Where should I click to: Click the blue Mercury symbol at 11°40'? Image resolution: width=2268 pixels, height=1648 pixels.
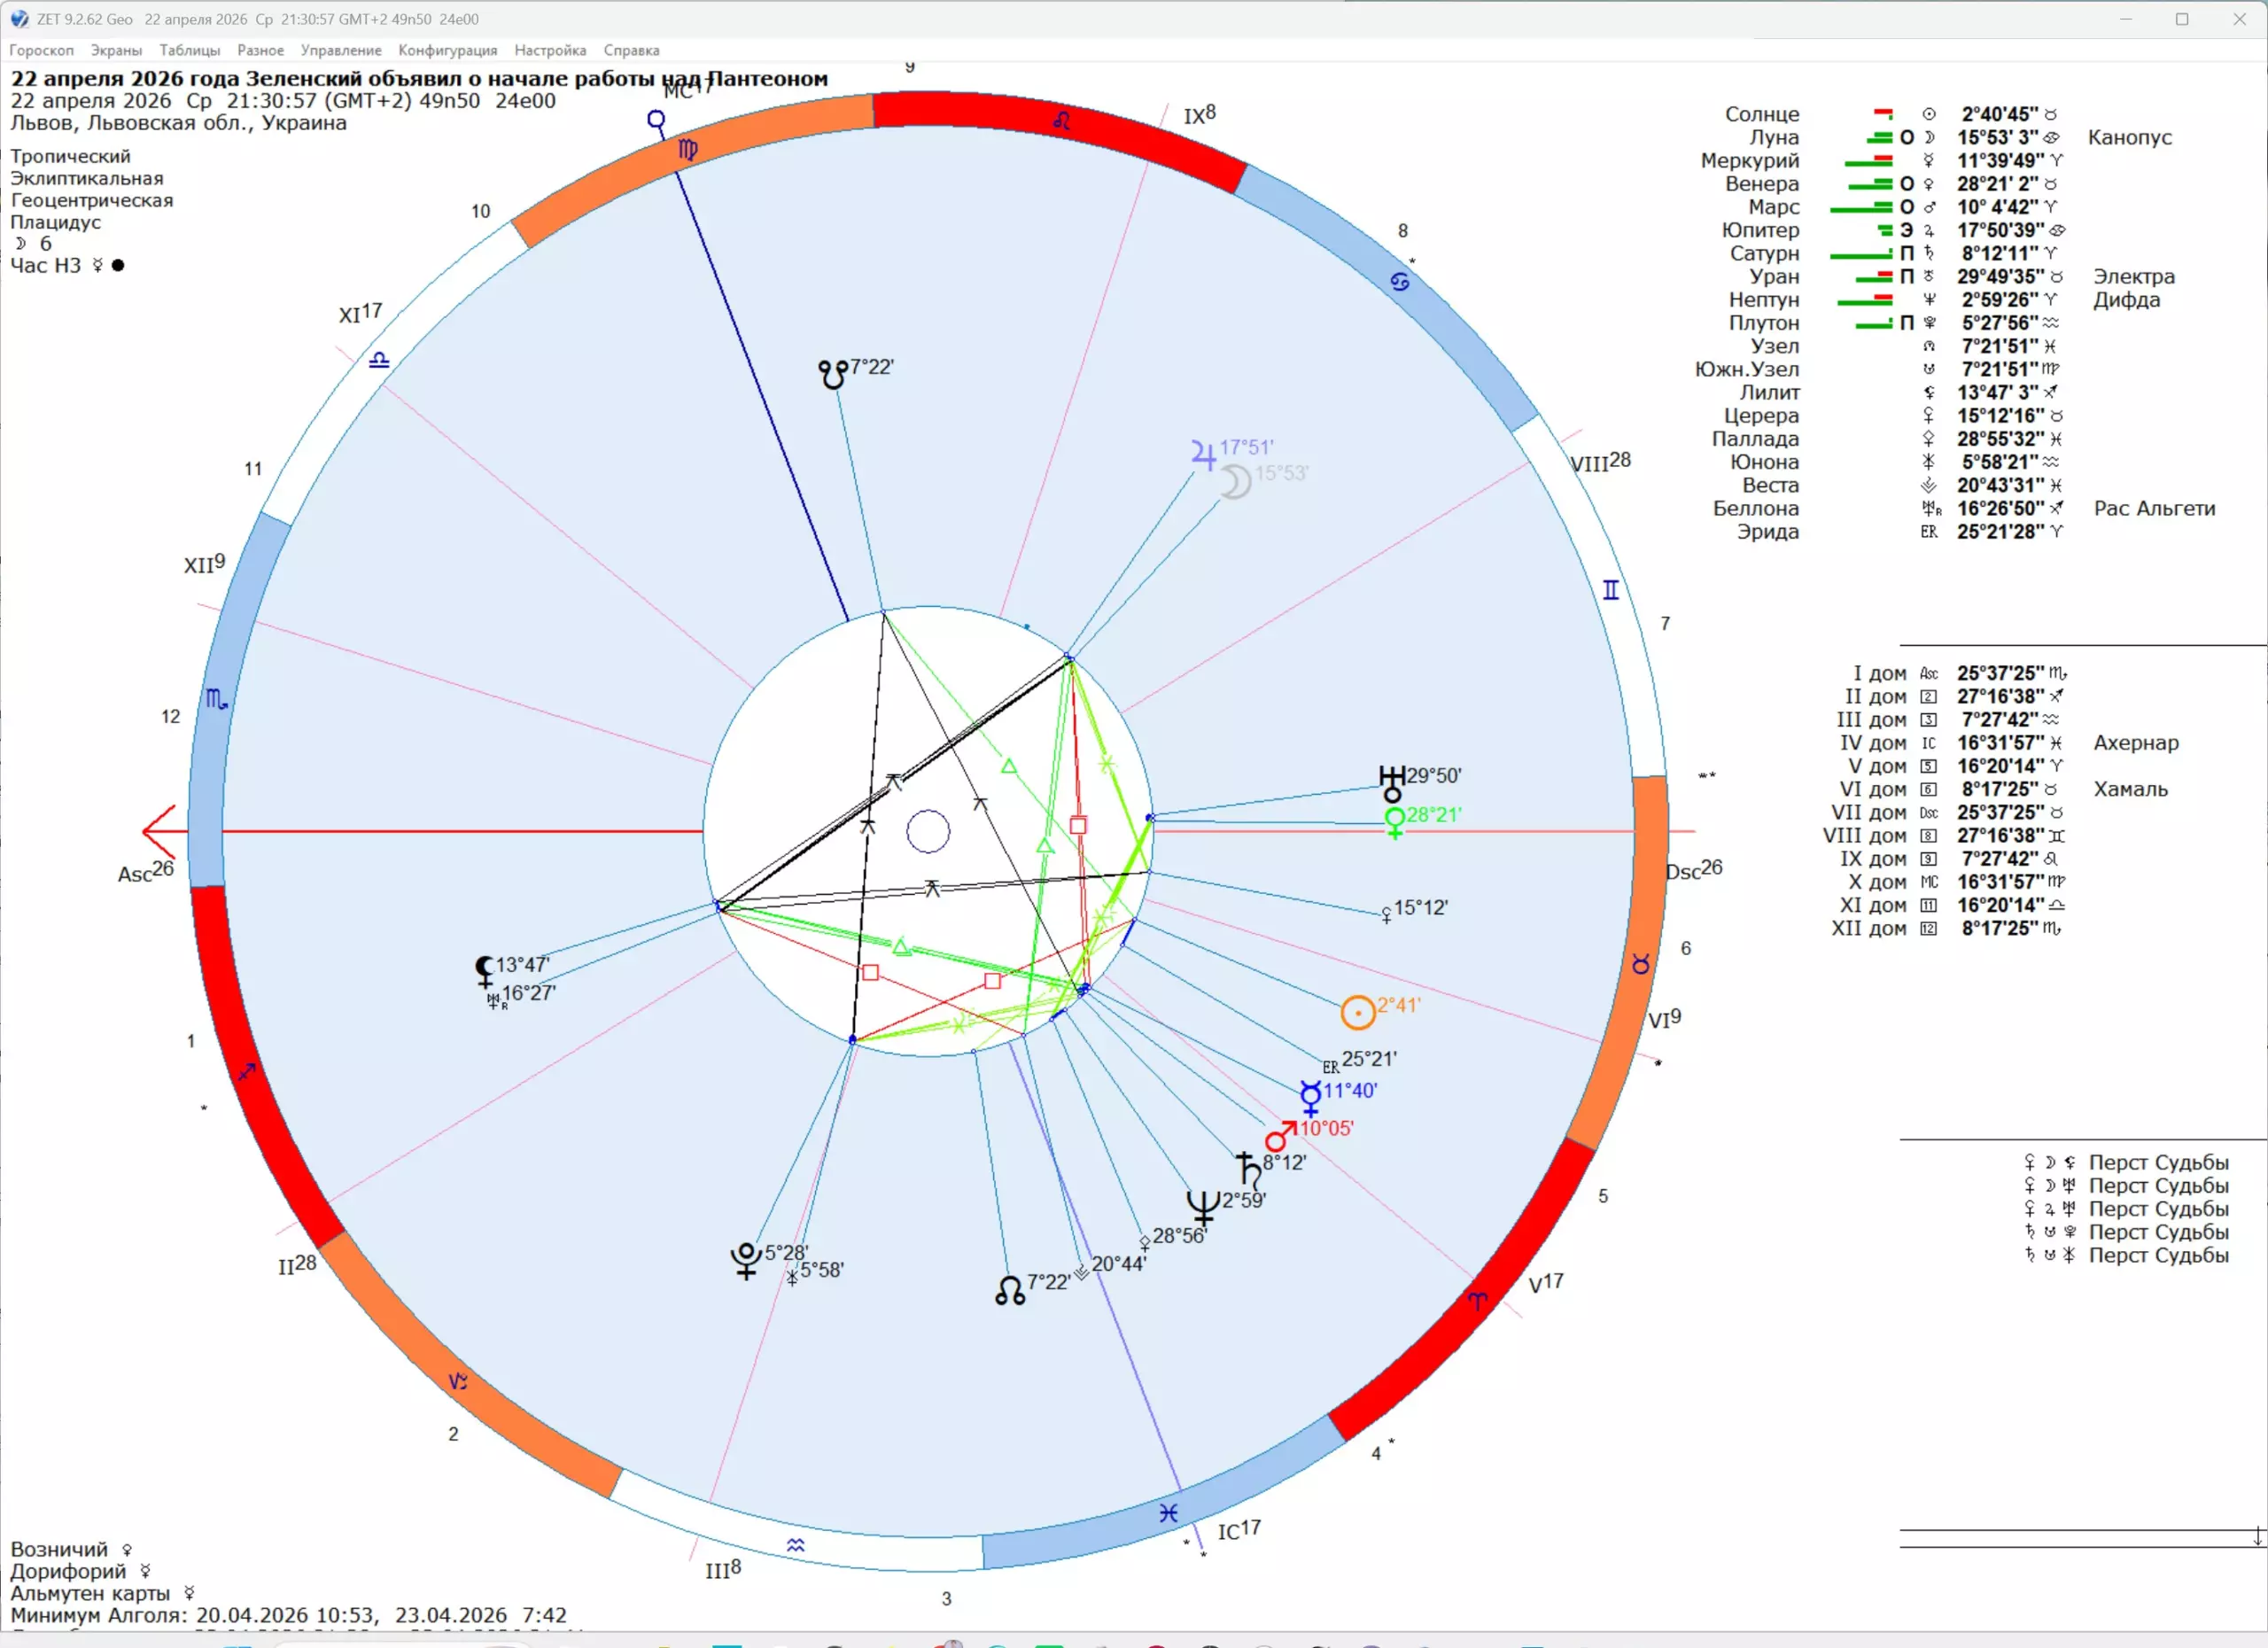click(1310, 1097)
